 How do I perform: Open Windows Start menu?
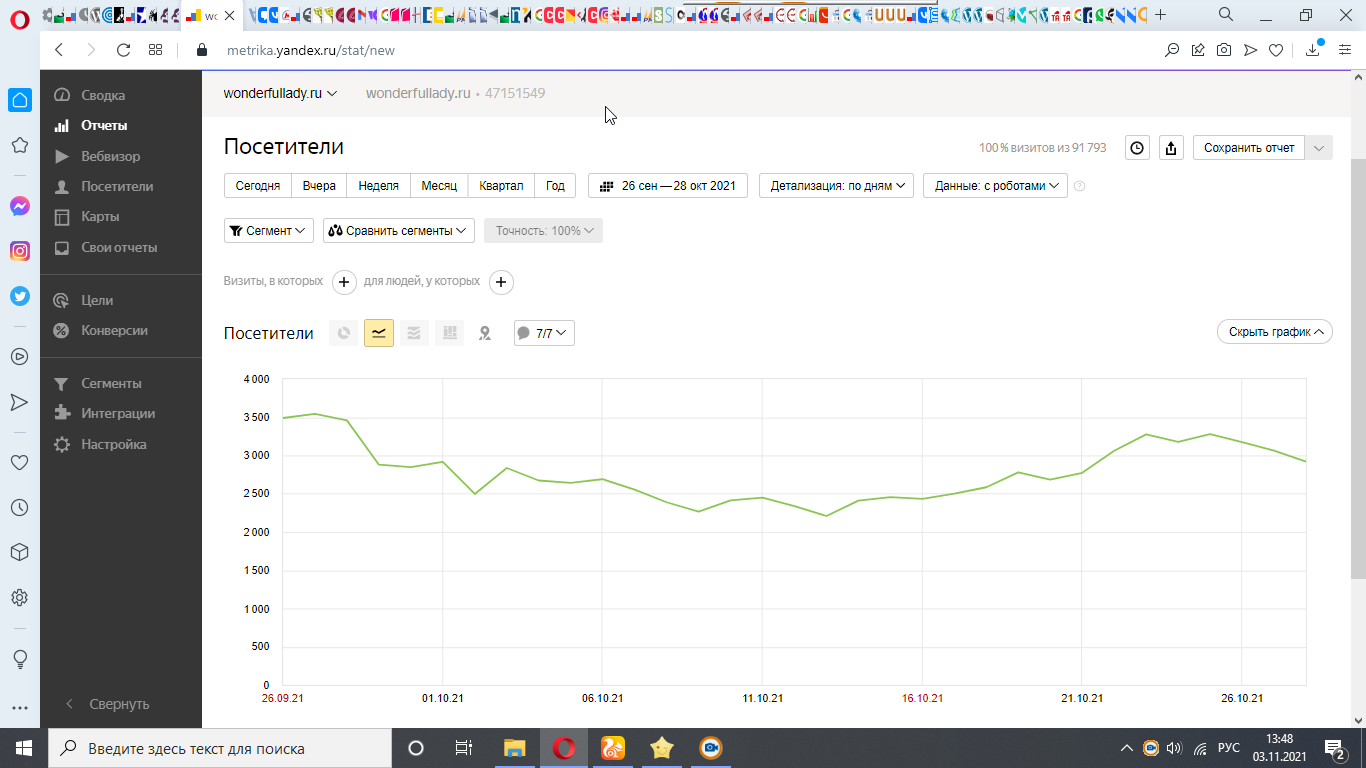coord(24,748)
